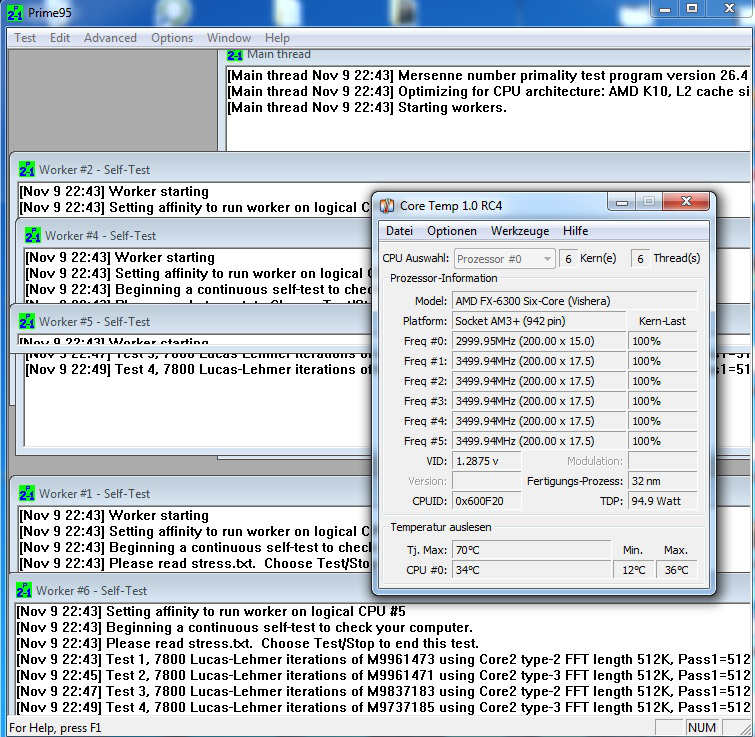Open Hilfe menu in Core Temp
This screenshot has height=737, width=755.
tap(575, 231)
